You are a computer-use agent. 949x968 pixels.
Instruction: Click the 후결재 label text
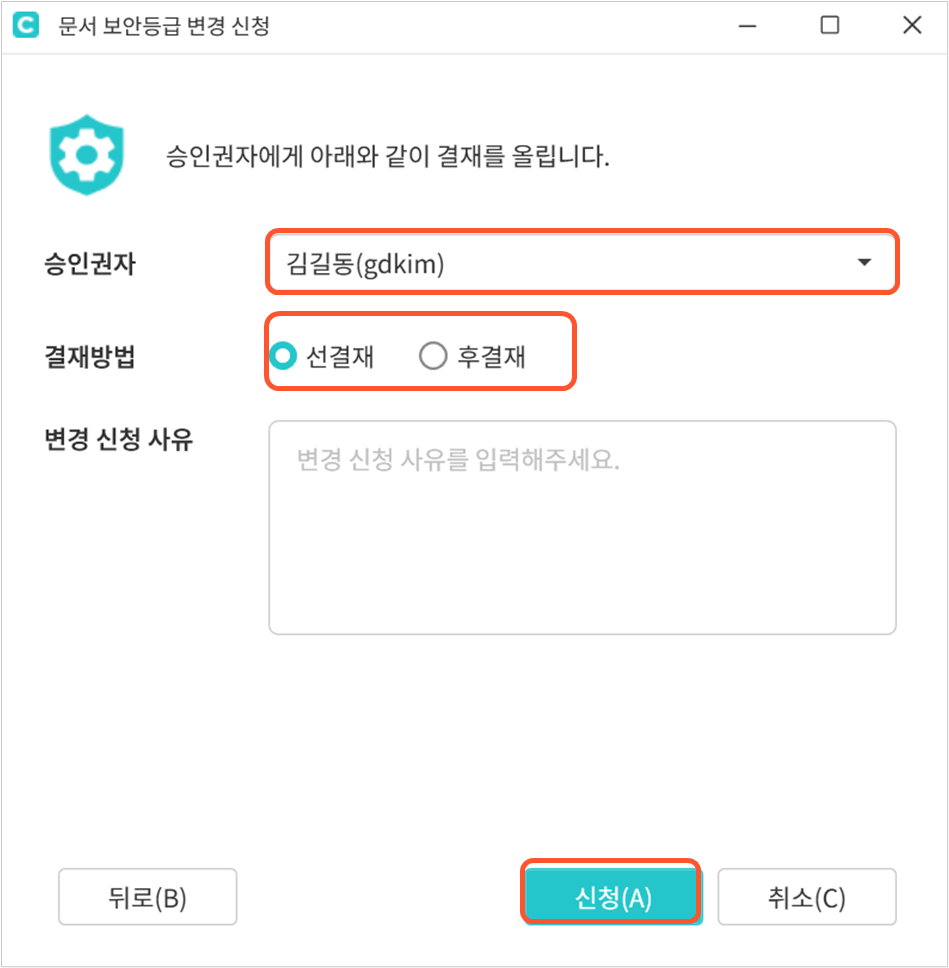(491, 357)
